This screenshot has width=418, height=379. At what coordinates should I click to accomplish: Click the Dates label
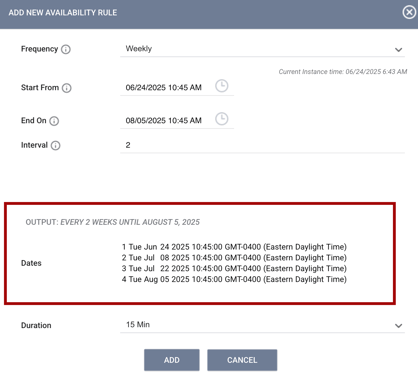[x=31, y=263]
